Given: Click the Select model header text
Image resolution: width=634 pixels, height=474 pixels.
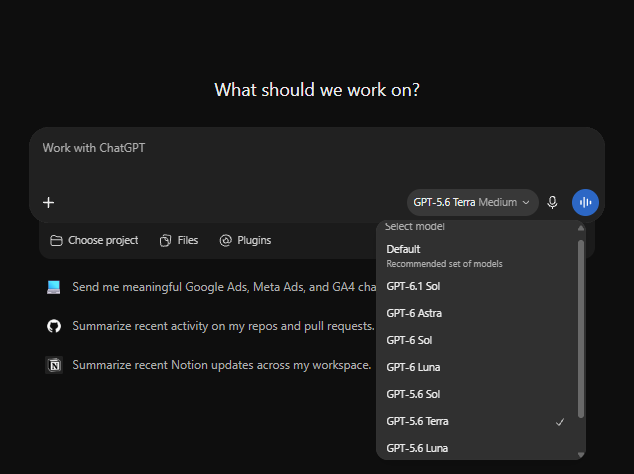Looking at the screenshot, I should coord(414,226).
